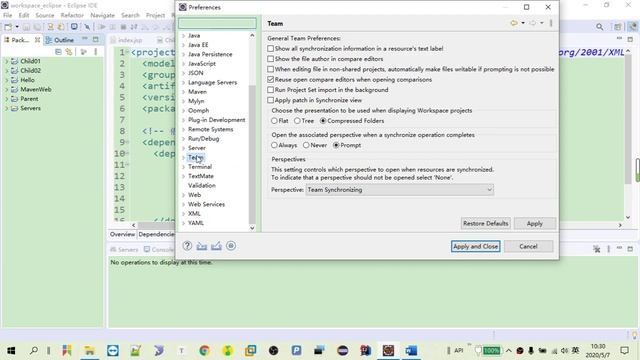Open File Explorer from the taskbar
The image size is (640, 360).
coord(89,350)
